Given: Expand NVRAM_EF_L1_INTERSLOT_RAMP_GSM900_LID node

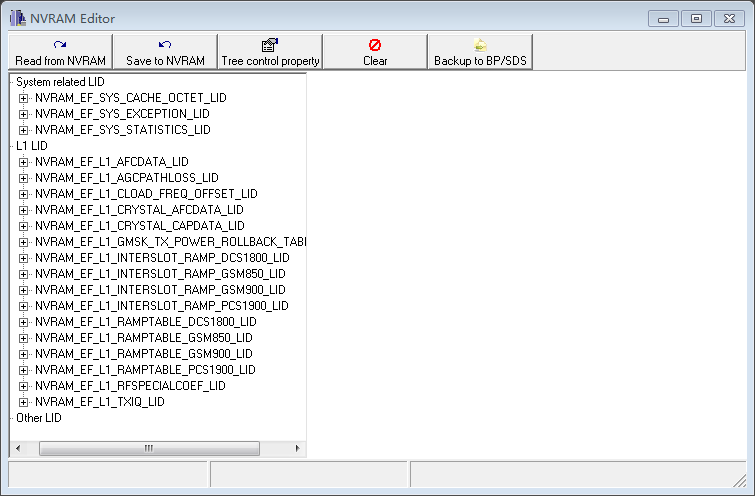Looking at the screenshot, I should 23,290.
